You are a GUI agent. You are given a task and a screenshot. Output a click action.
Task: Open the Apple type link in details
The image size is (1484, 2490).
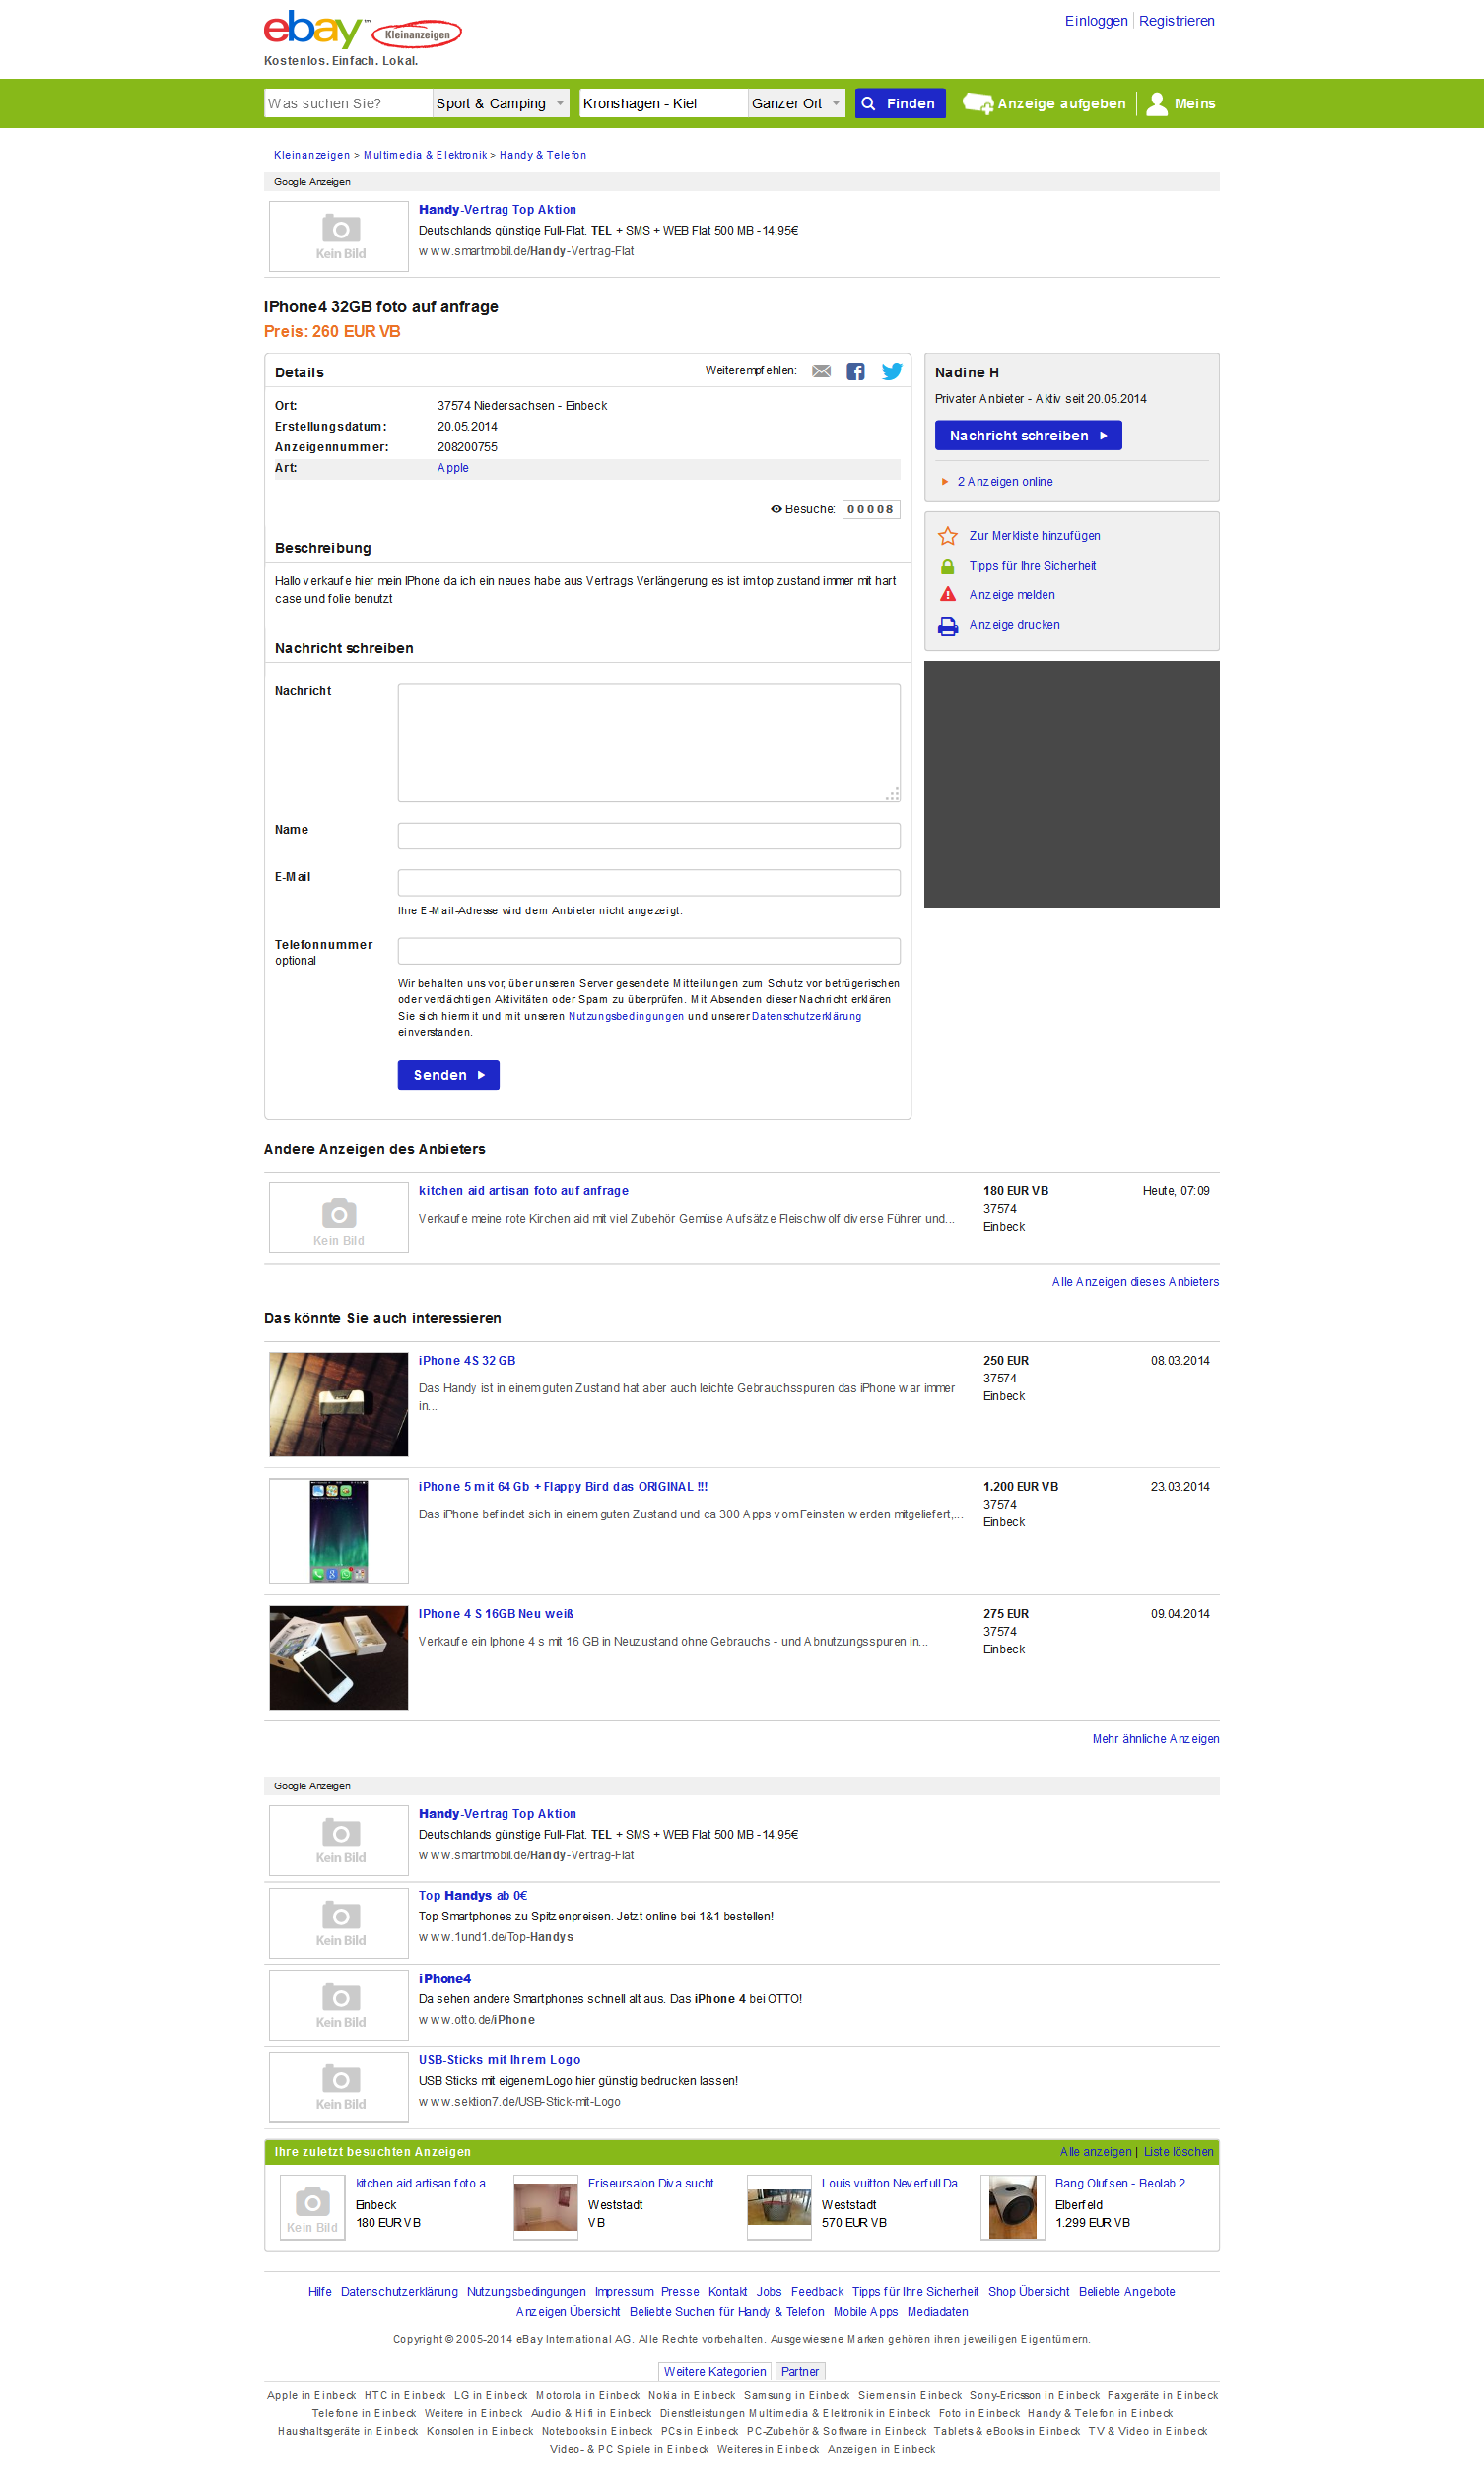(x=453, y=468)
